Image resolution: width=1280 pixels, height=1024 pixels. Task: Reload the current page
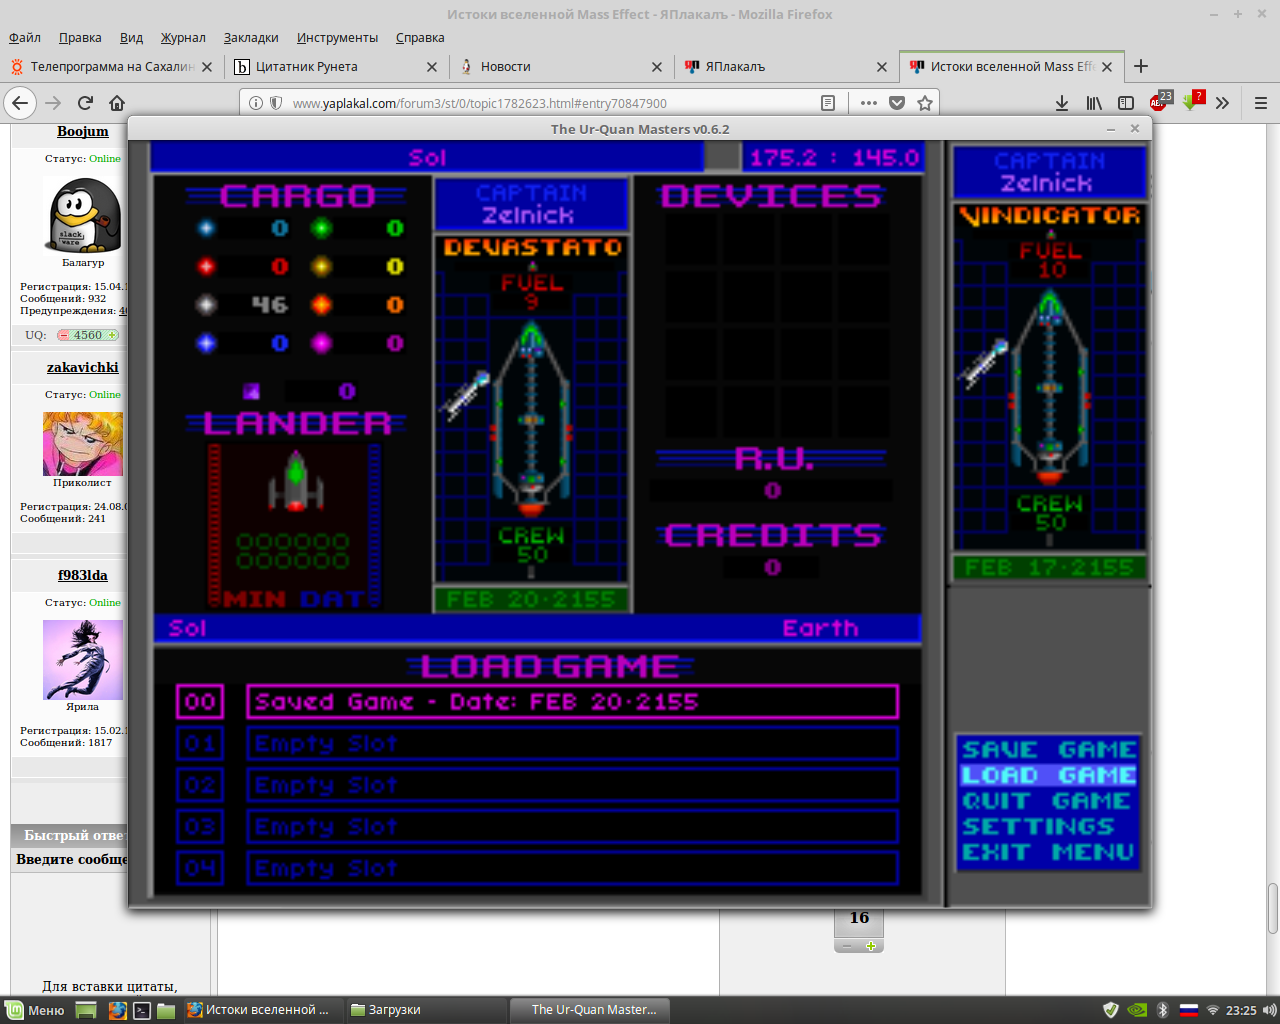[85, 103]
